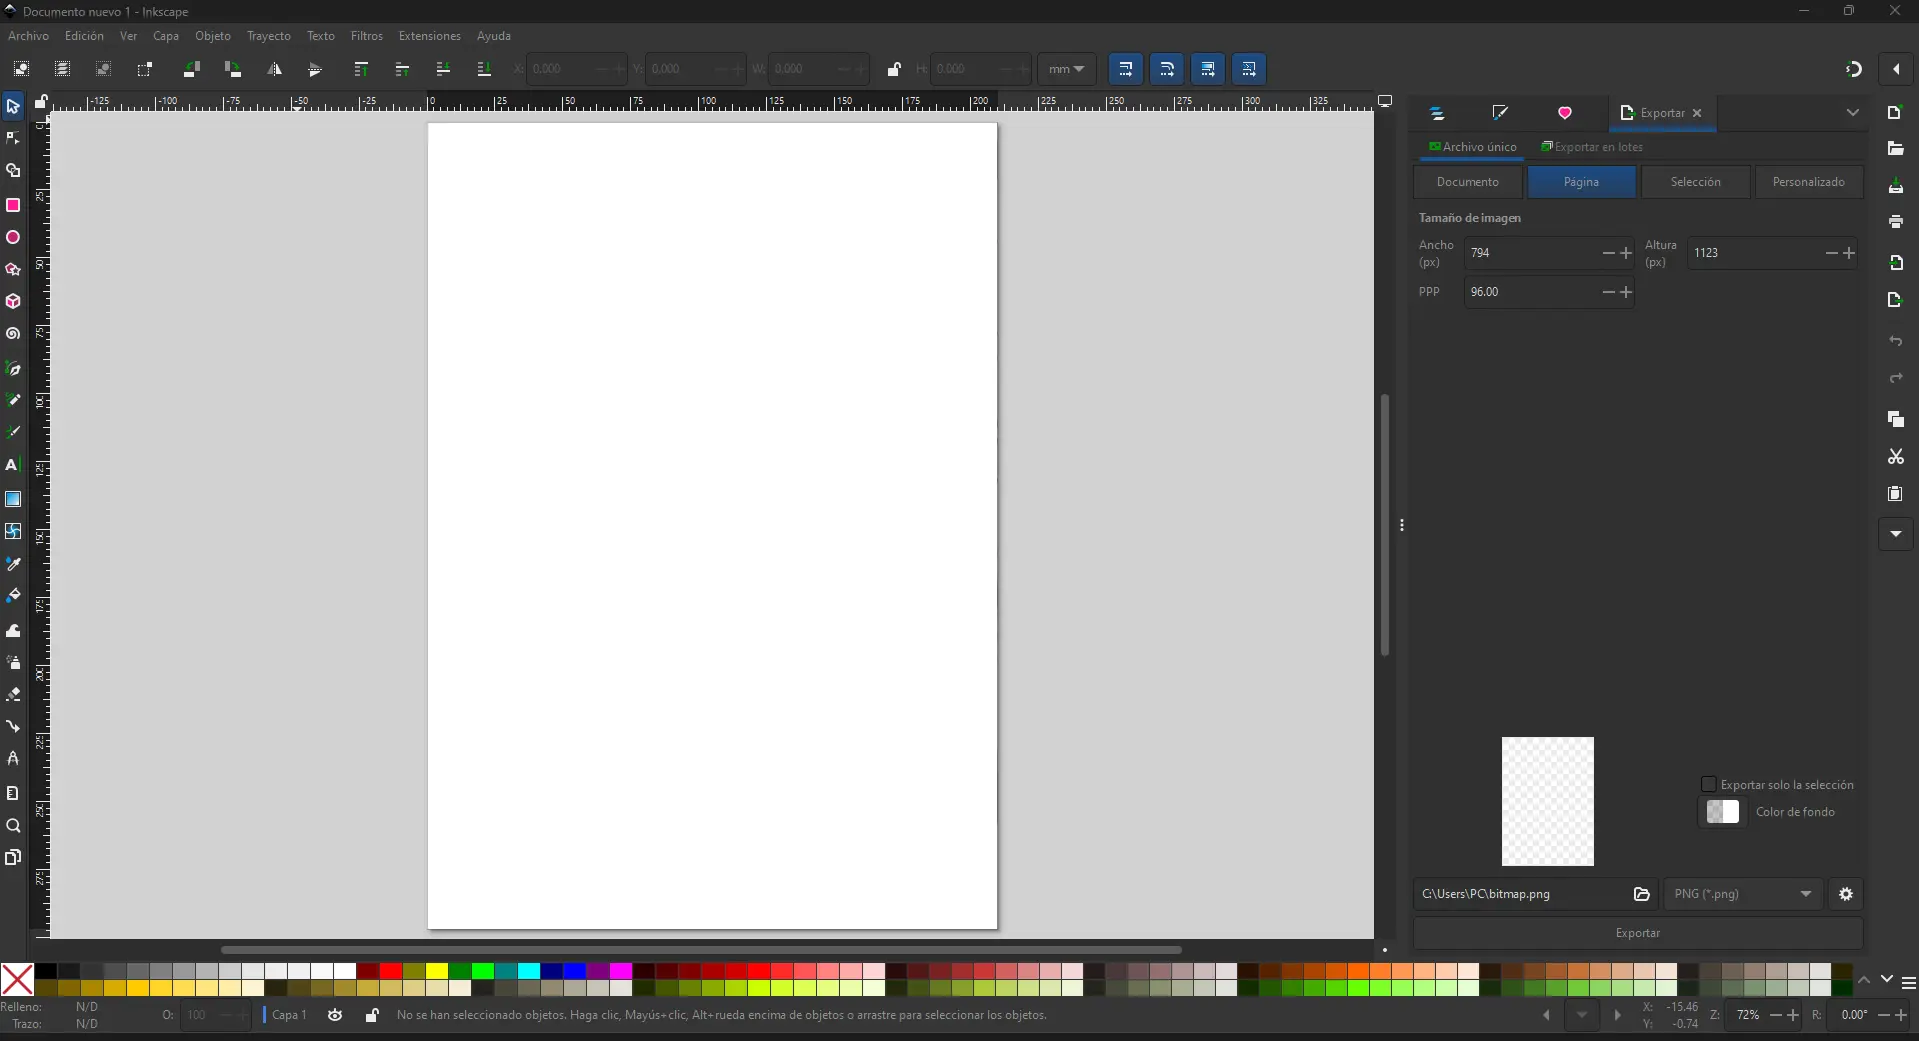Select the Star tool
Viewport: 1919px width, 1041px height.
(x=13, y=270)
